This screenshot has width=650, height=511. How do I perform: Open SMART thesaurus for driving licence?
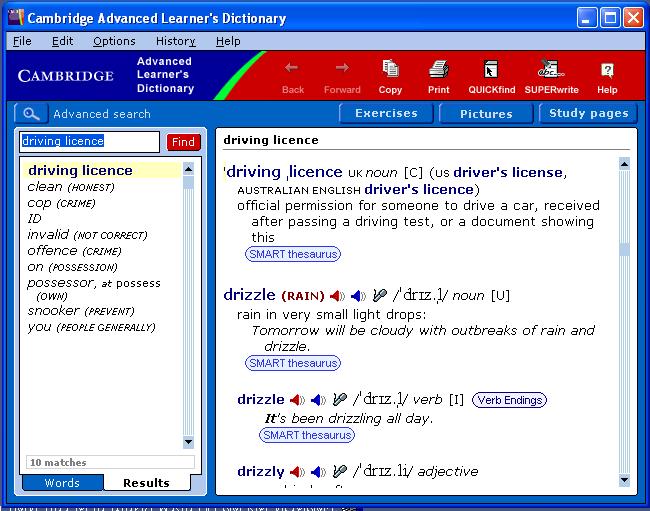[x=293, y=254]
